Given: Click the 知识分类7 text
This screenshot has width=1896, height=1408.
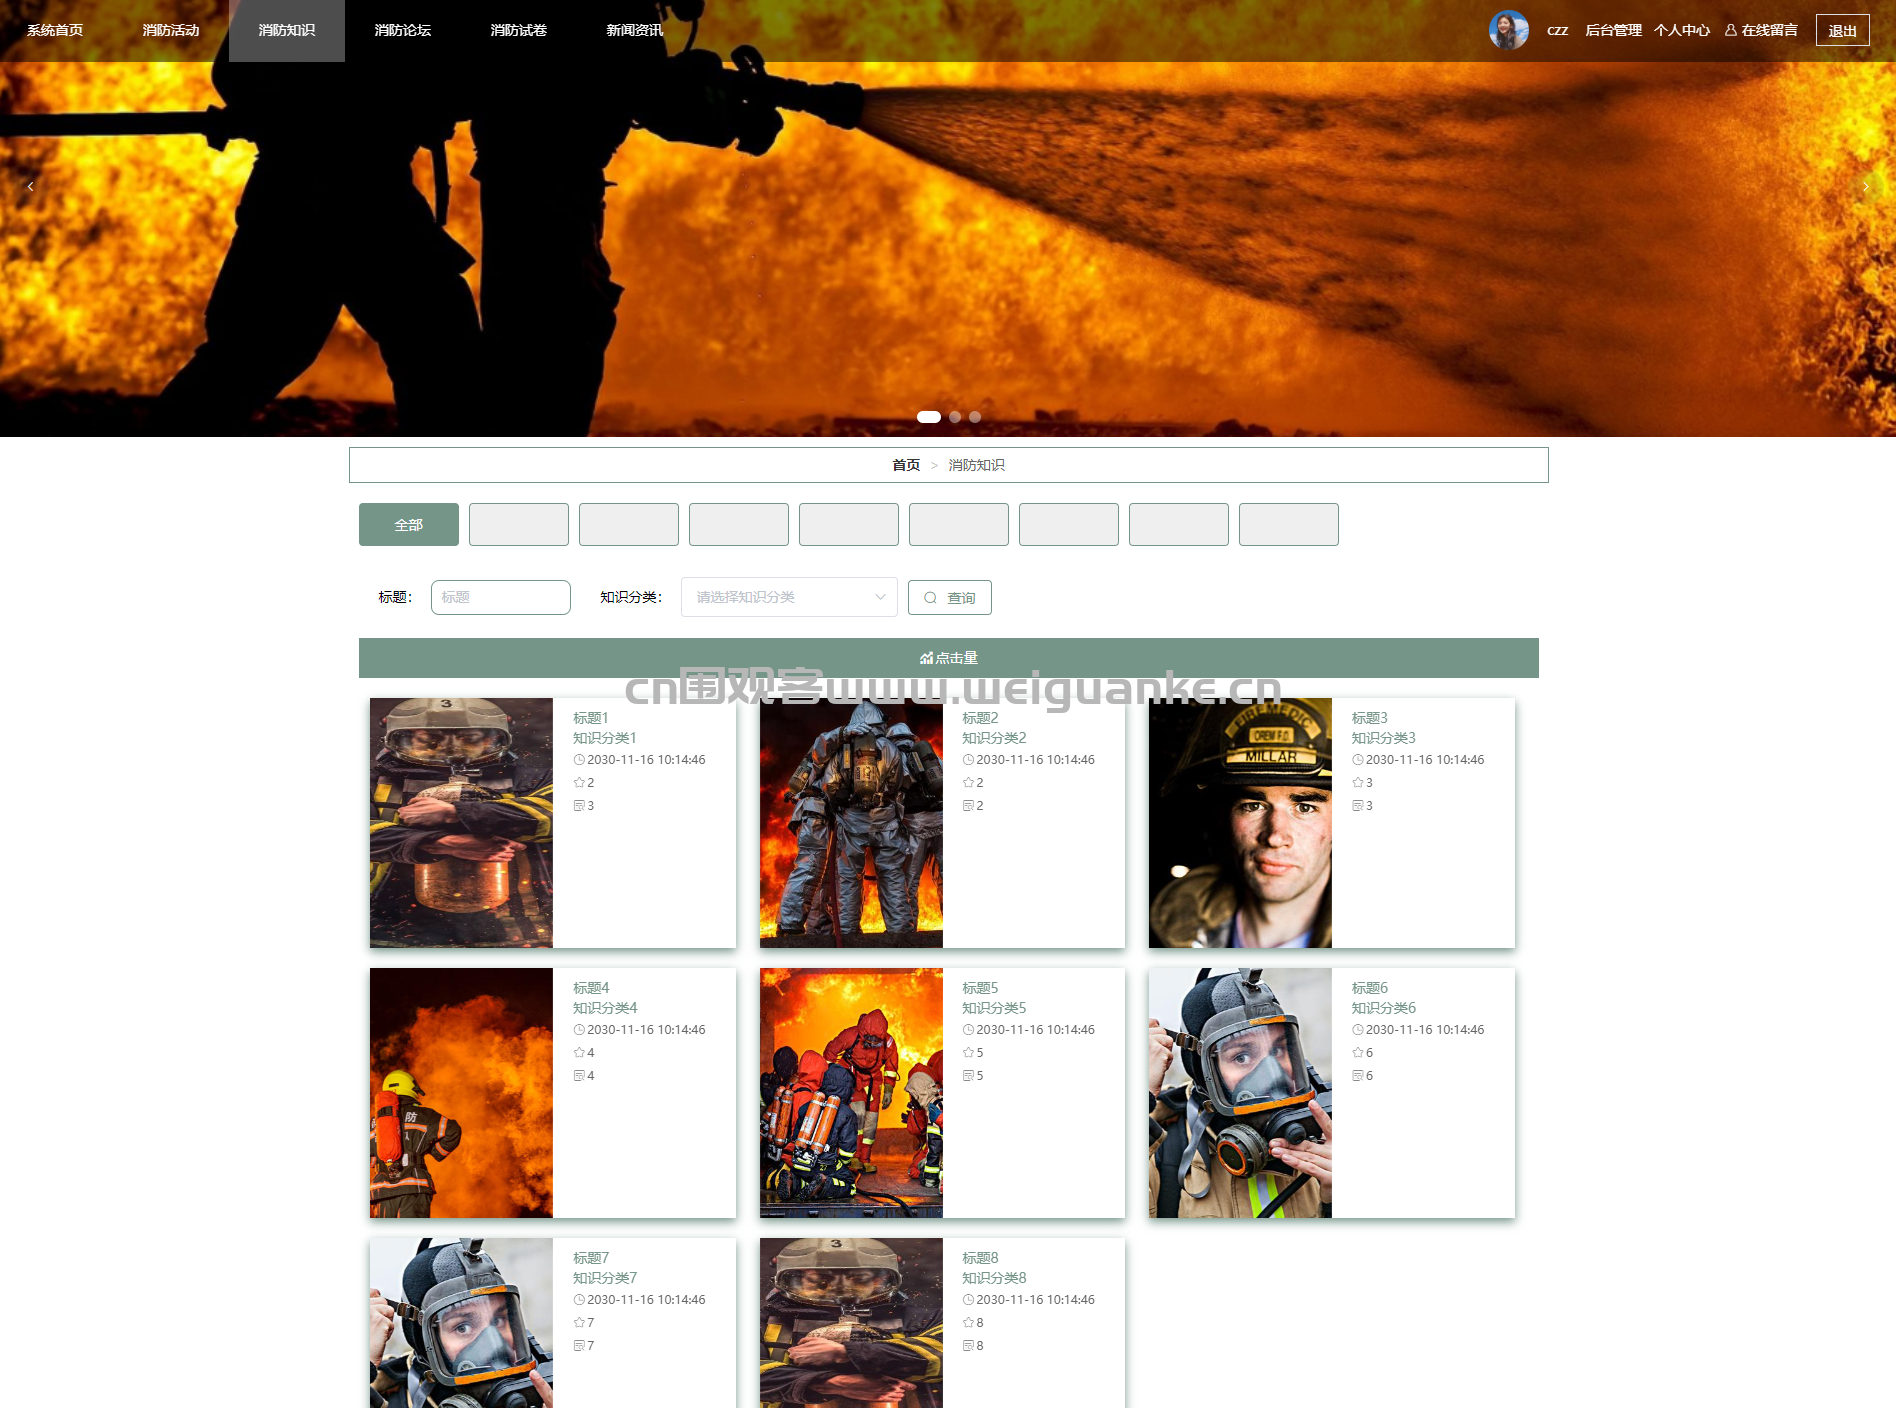Looking at the screenshot, I should pyautogui.click(x=605, y=1278).
